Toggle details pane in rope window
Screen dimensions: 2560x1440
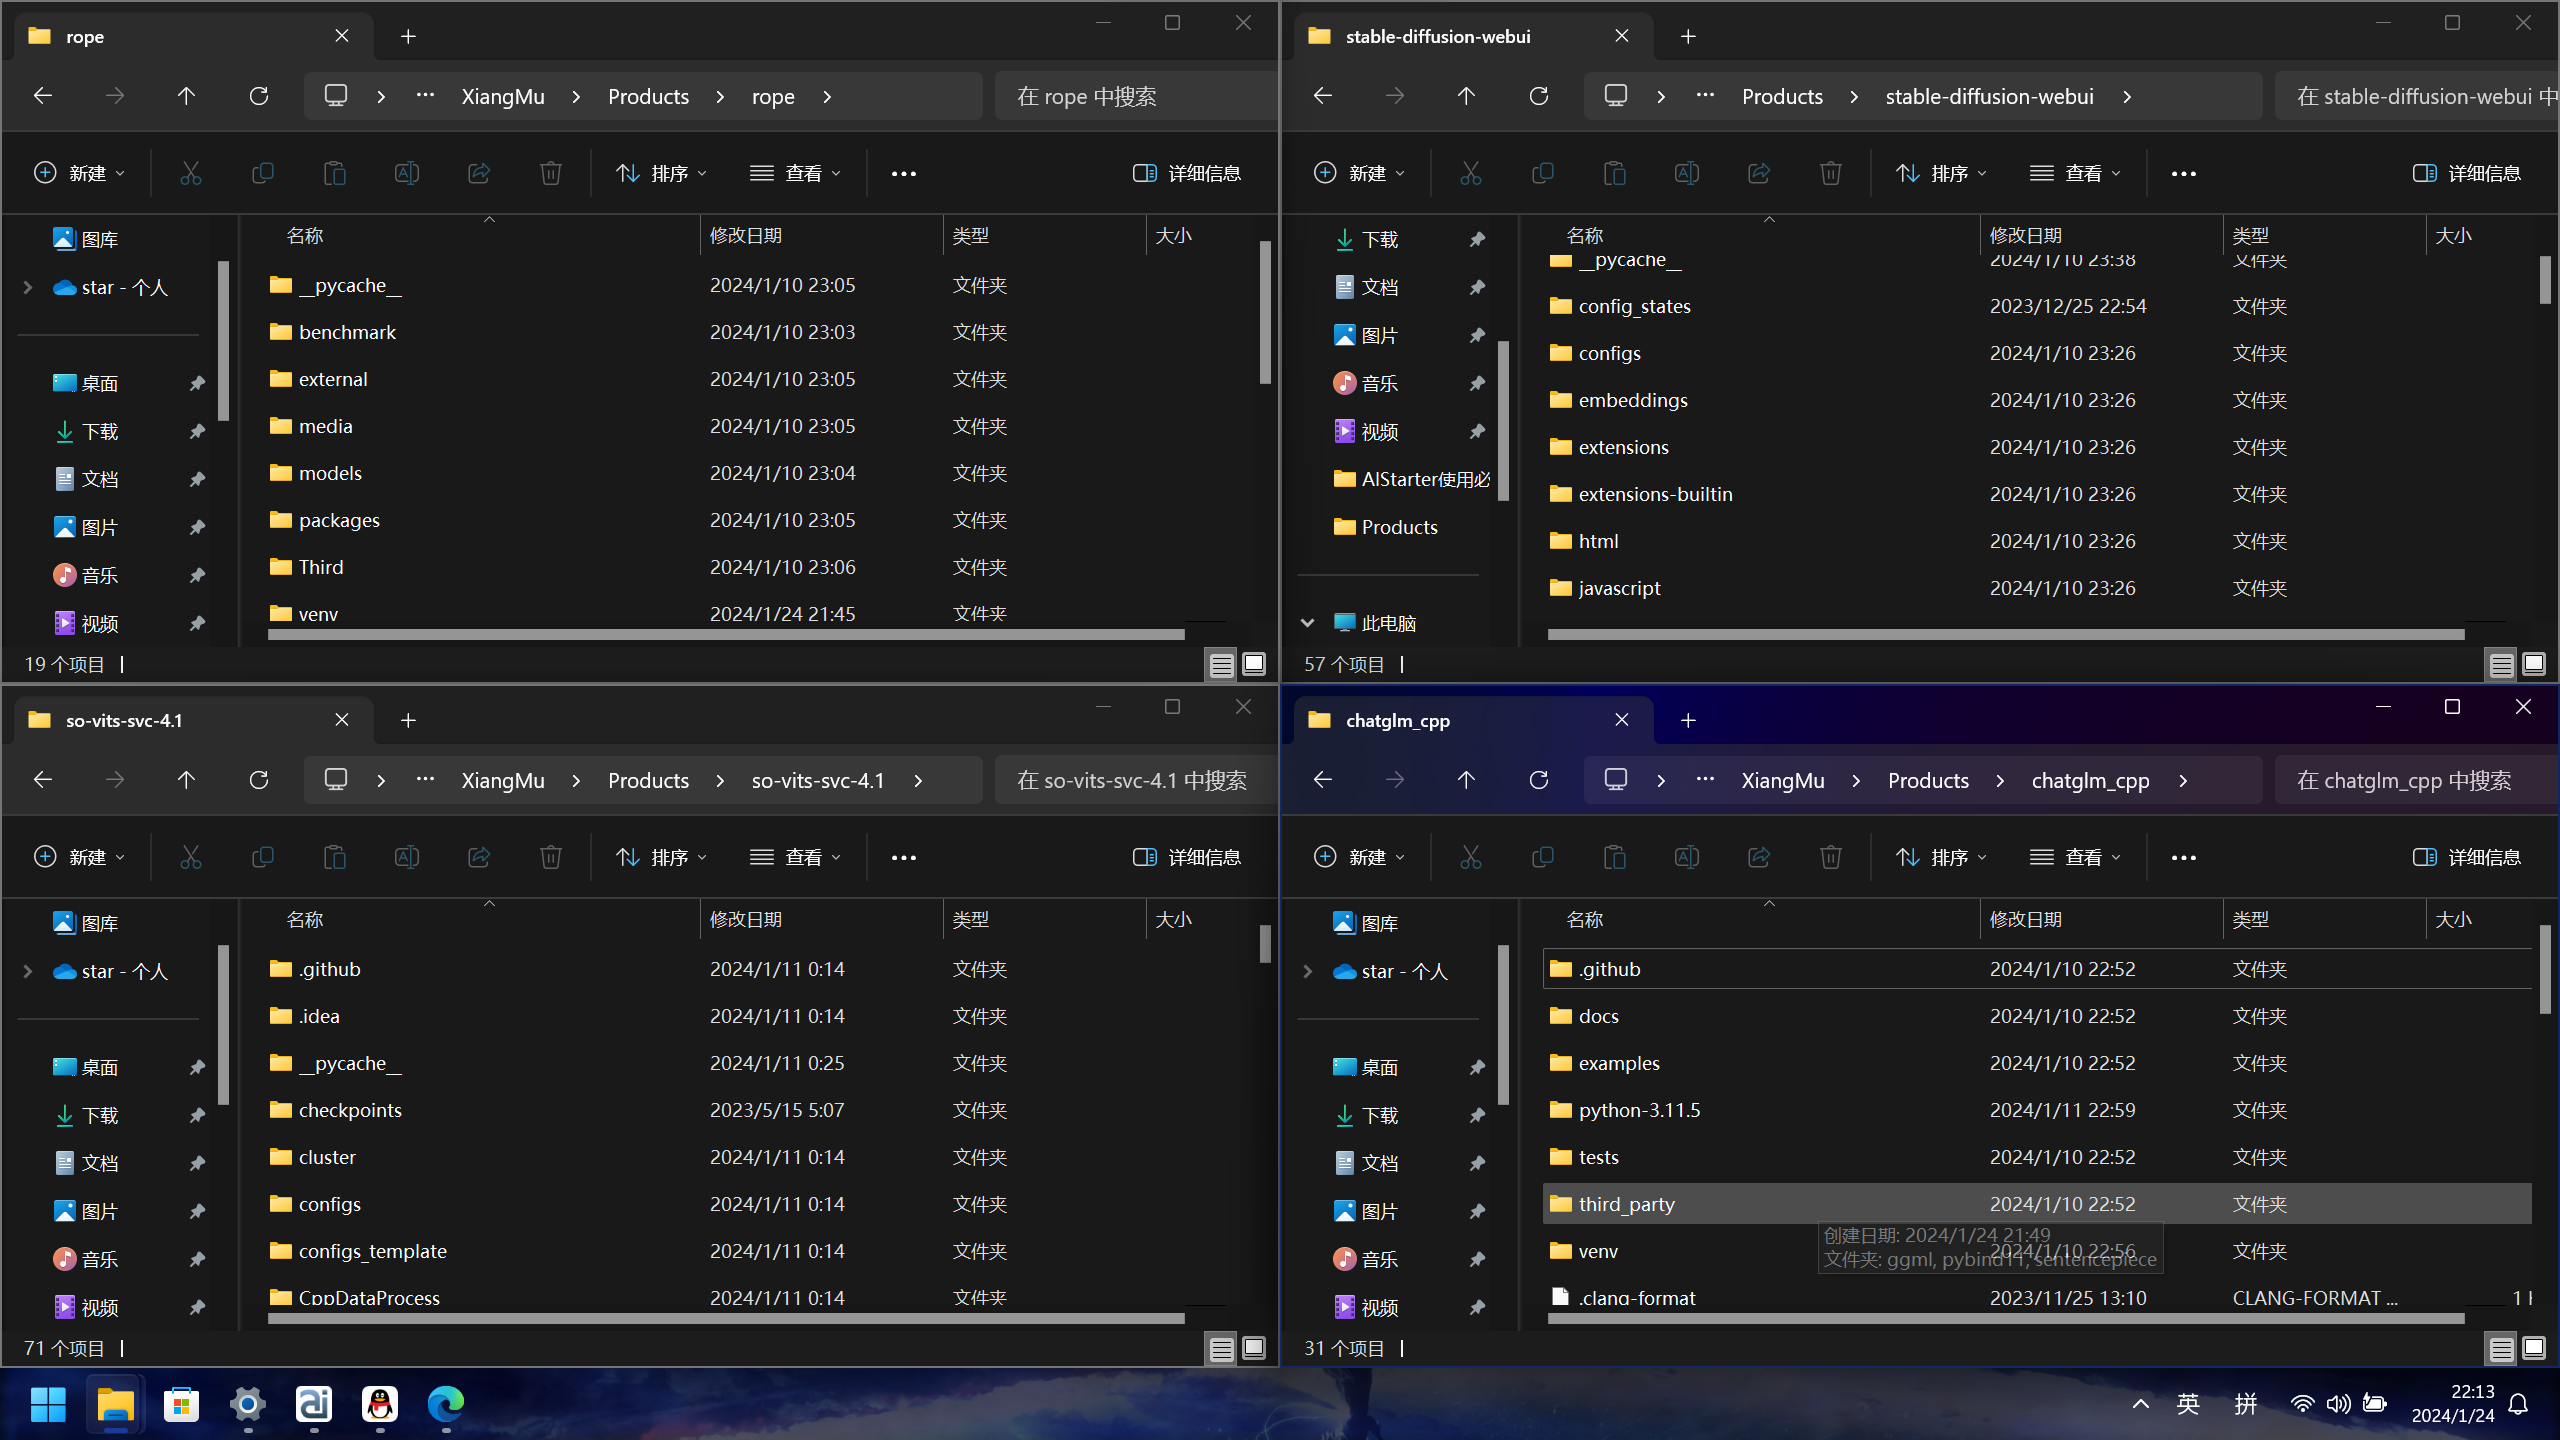click(x=1187, y=173)
